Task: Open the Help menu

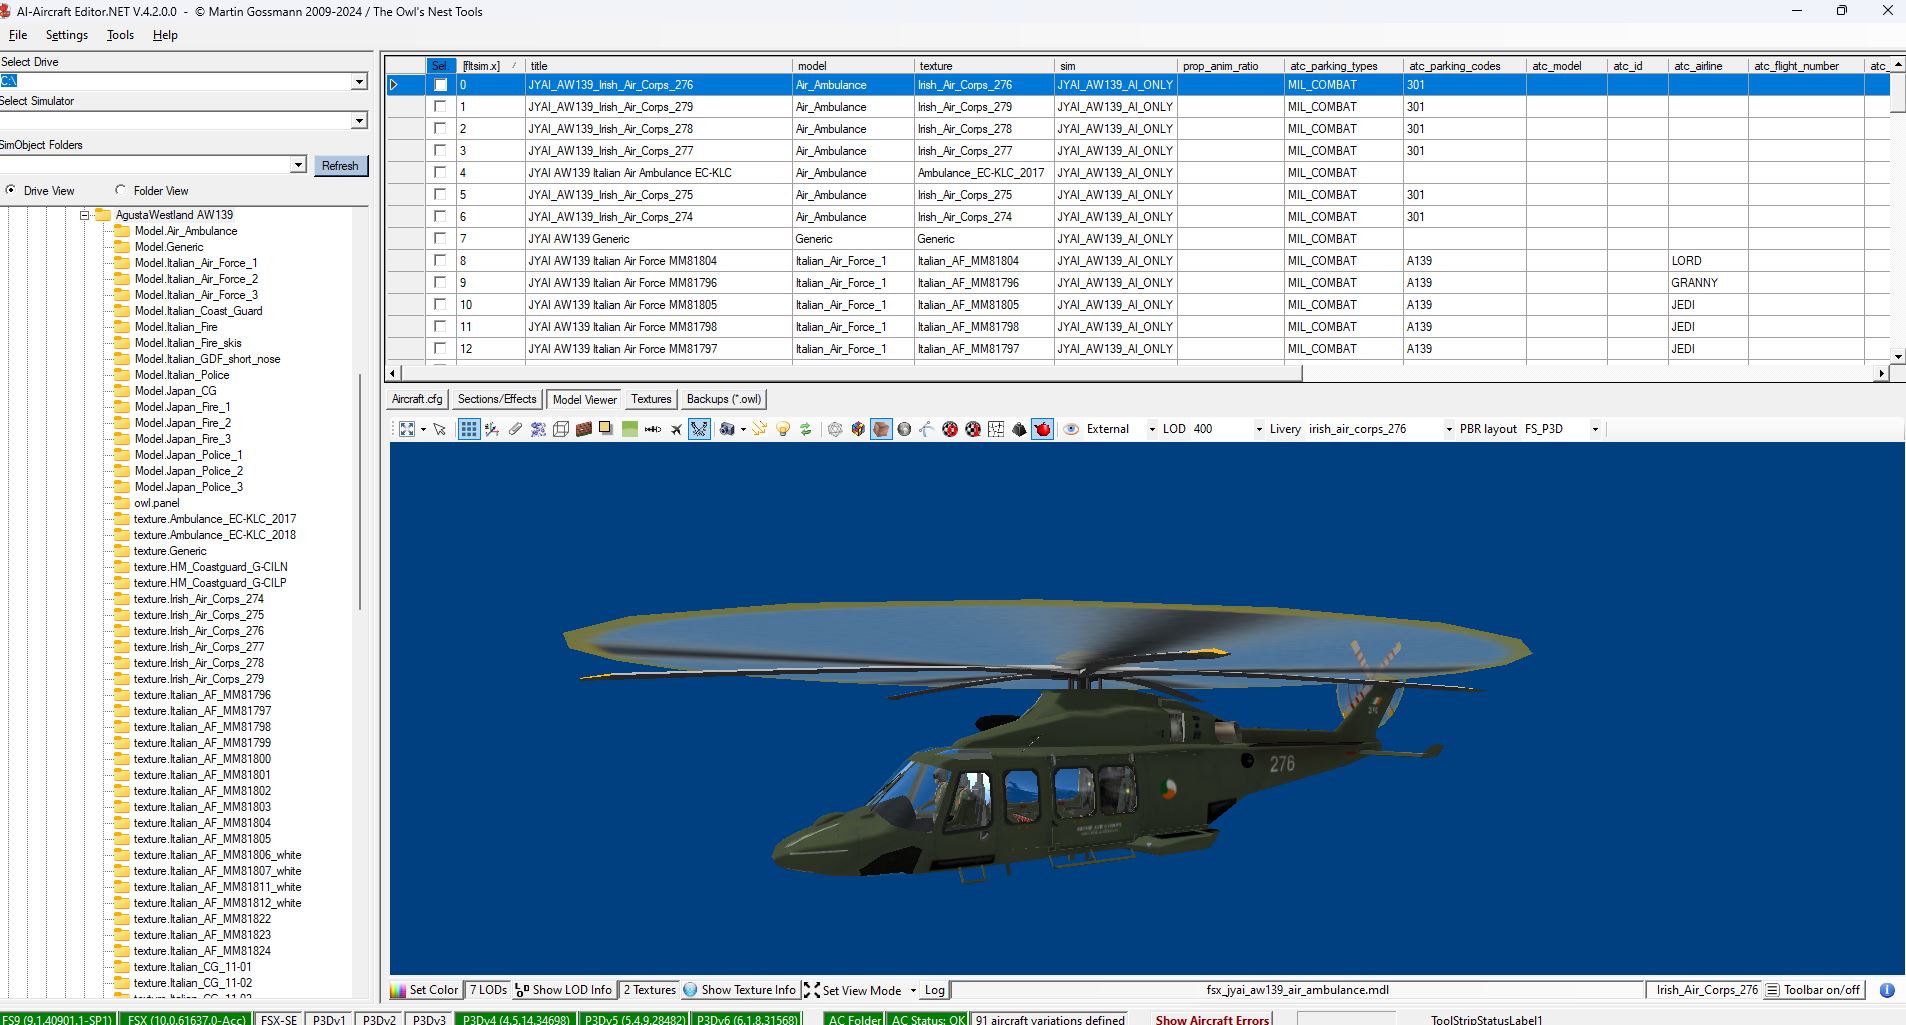Action: tap(165, 35)
